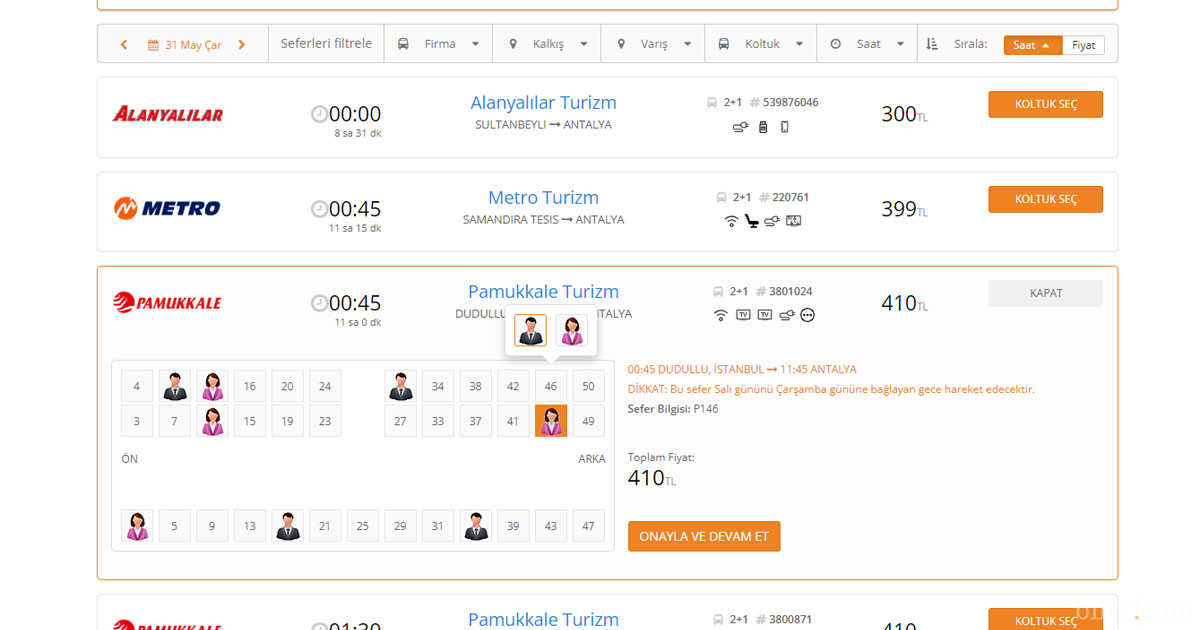Open the Metro Turizm trip link
This screenshot has height=630, width=1200.
pos(543,198)
